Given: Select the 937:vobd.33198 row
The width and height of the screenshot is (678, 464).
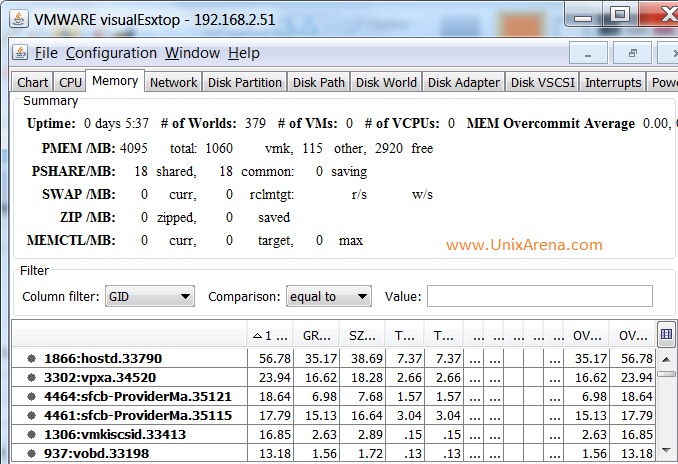Looking at the screenshot, I should (333, 453).
